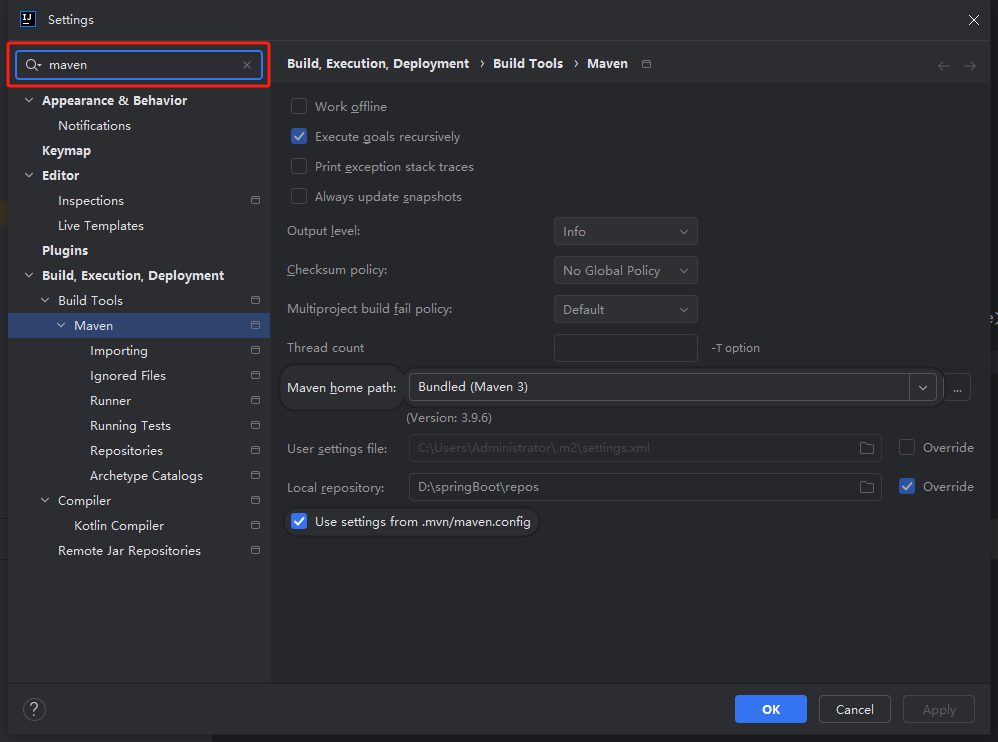Navigate back with left arrow
The image size is (998, 742).
click(943, 66)
